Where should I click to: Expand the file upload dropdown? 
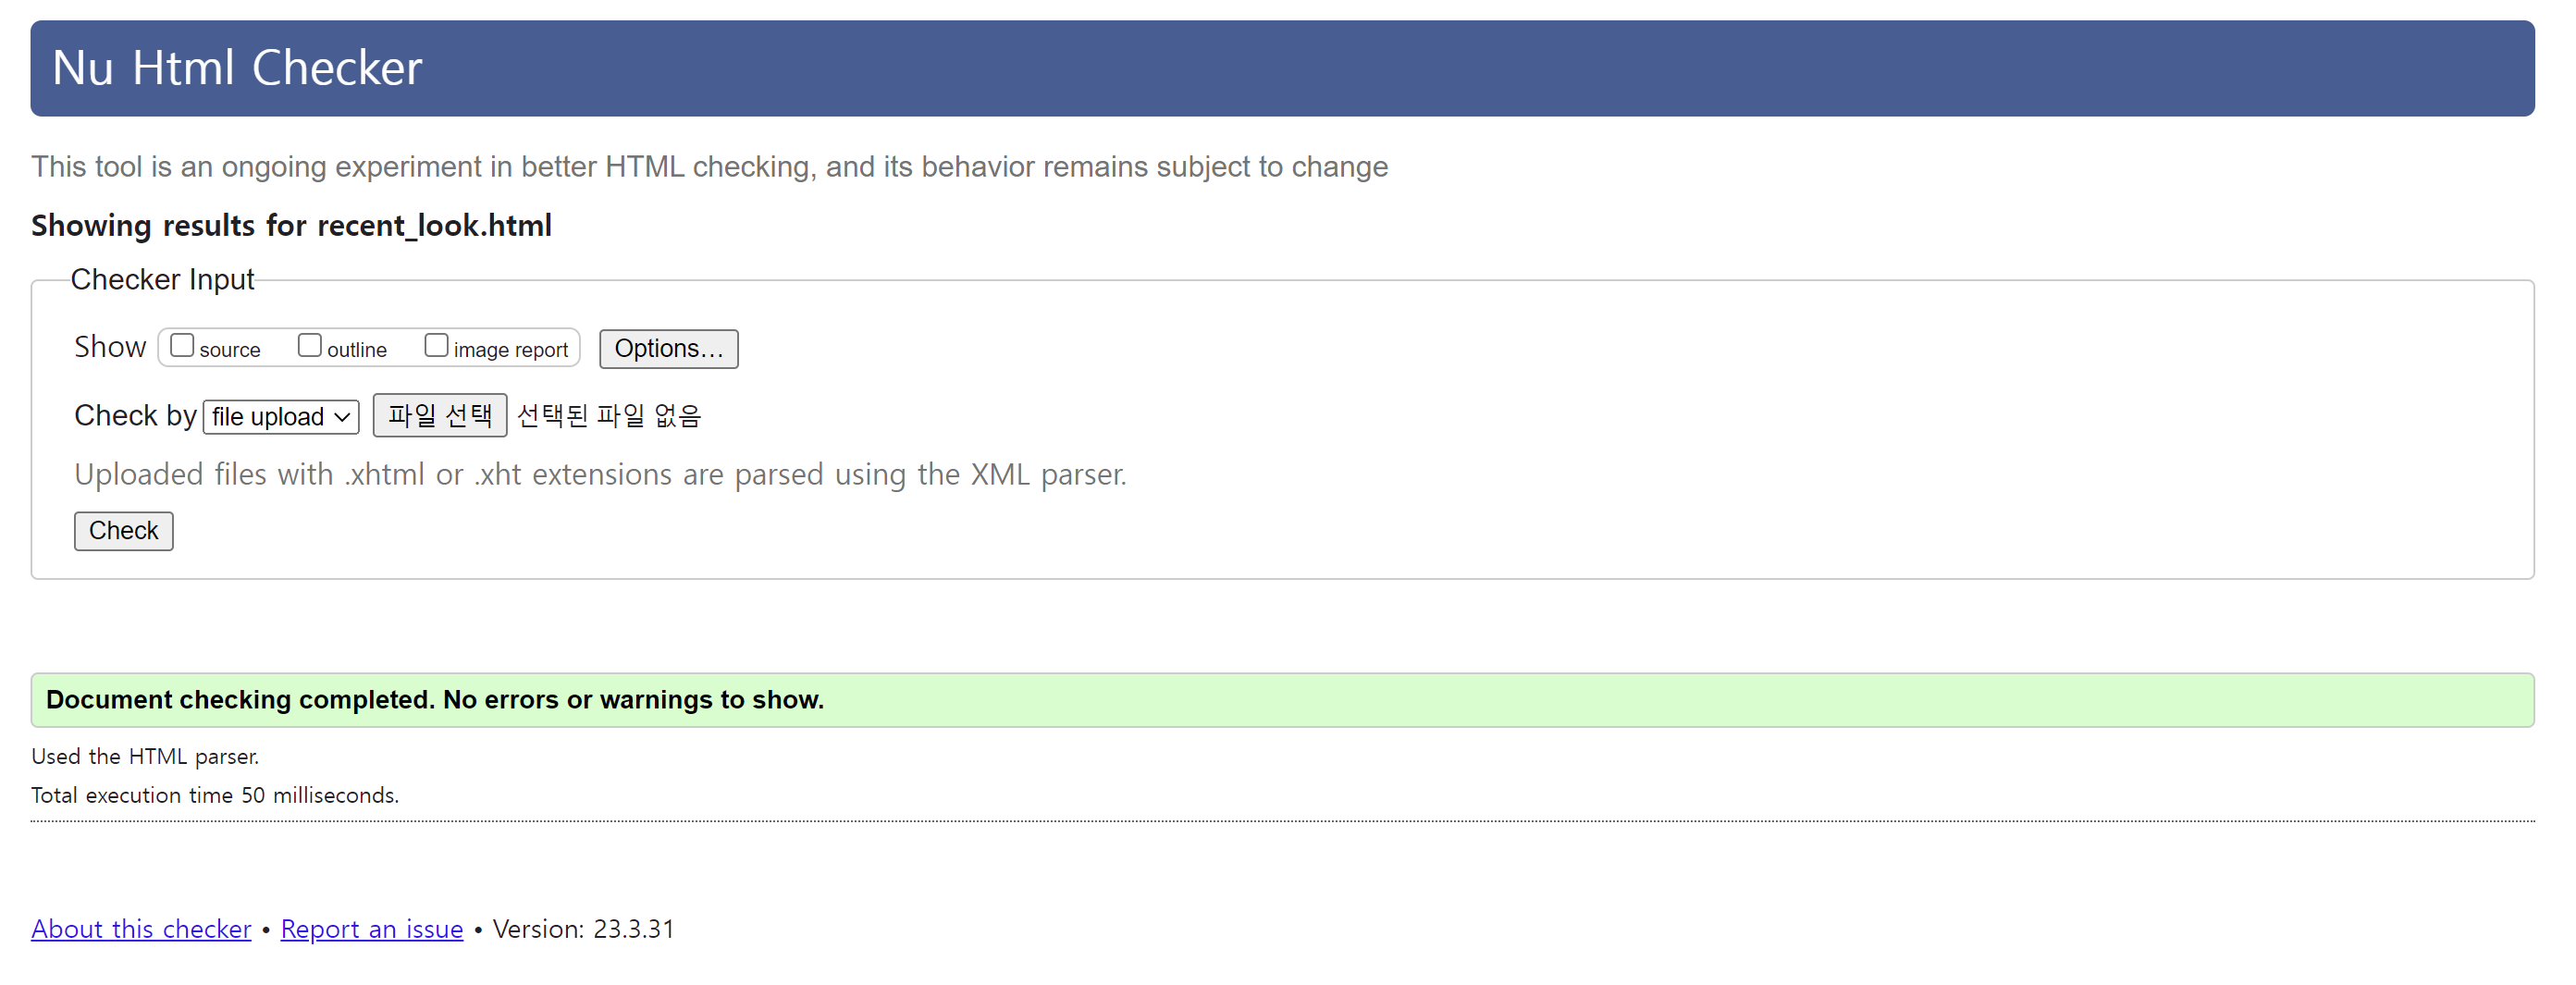[281, 417]
